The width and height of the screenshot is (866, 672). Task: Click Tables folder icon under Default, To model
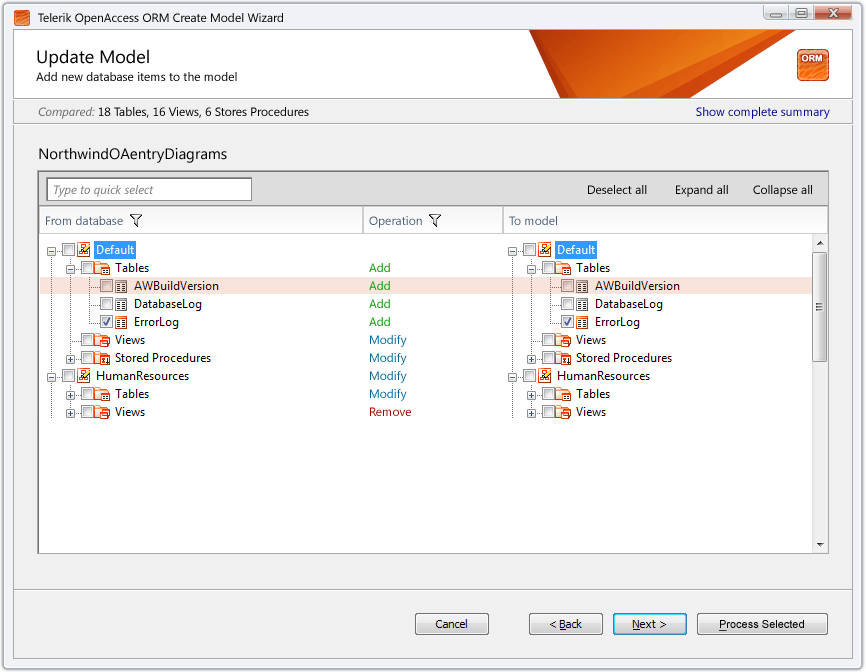click(x=563, y=268)
